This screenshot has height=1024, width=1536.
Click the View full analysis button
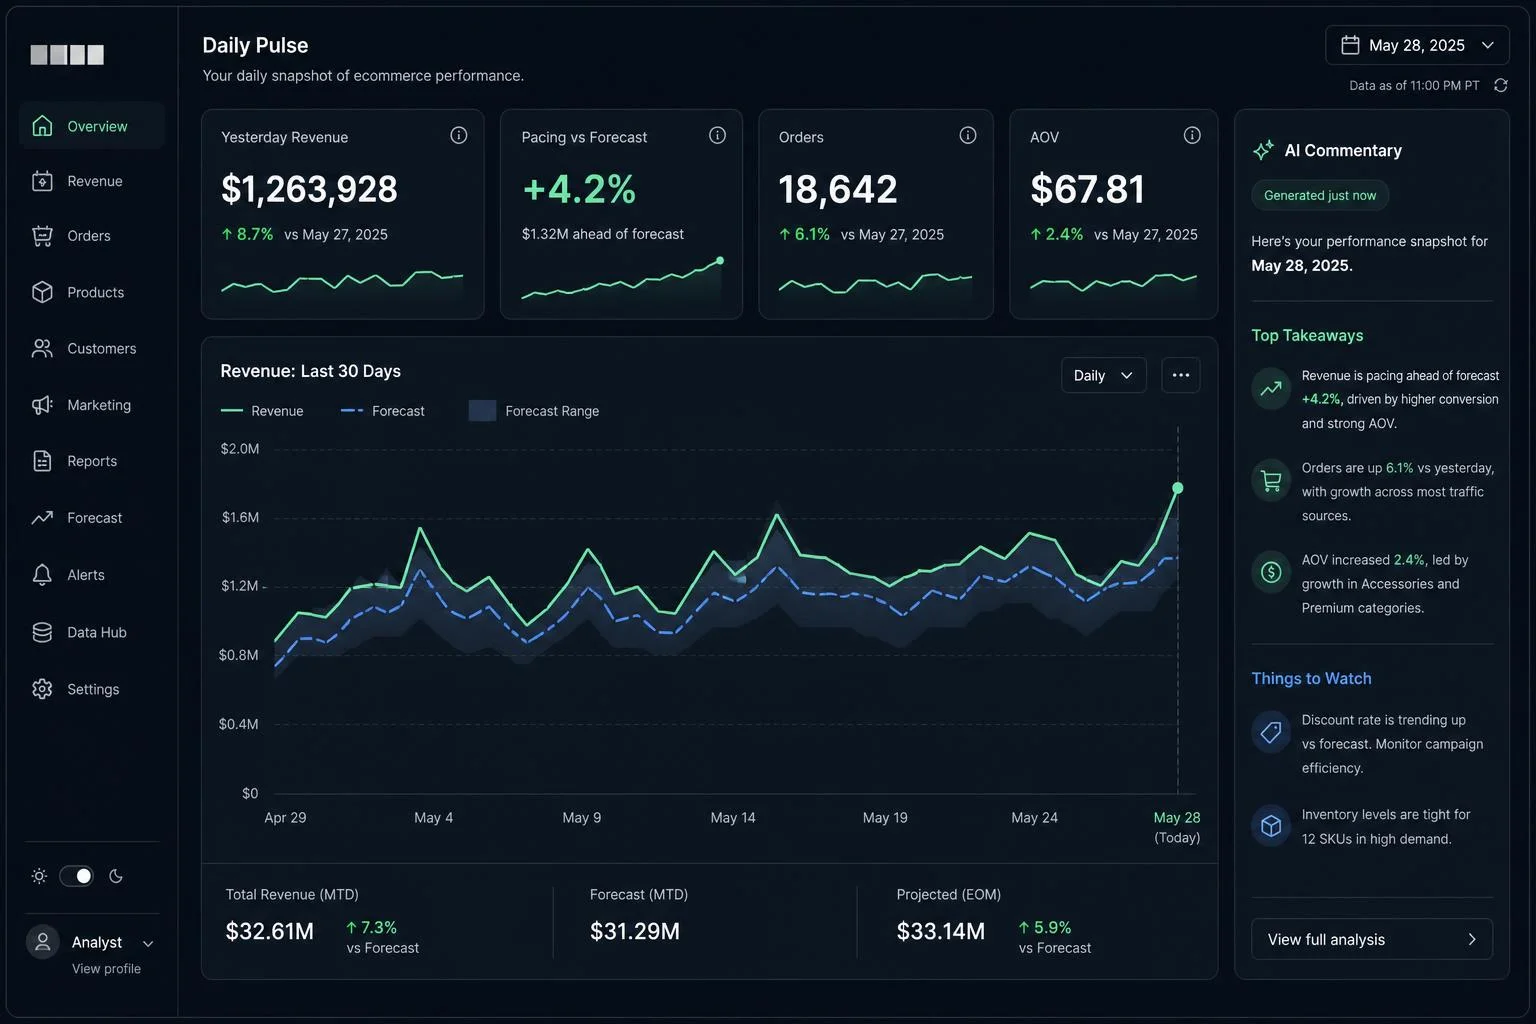(1372, 939)
